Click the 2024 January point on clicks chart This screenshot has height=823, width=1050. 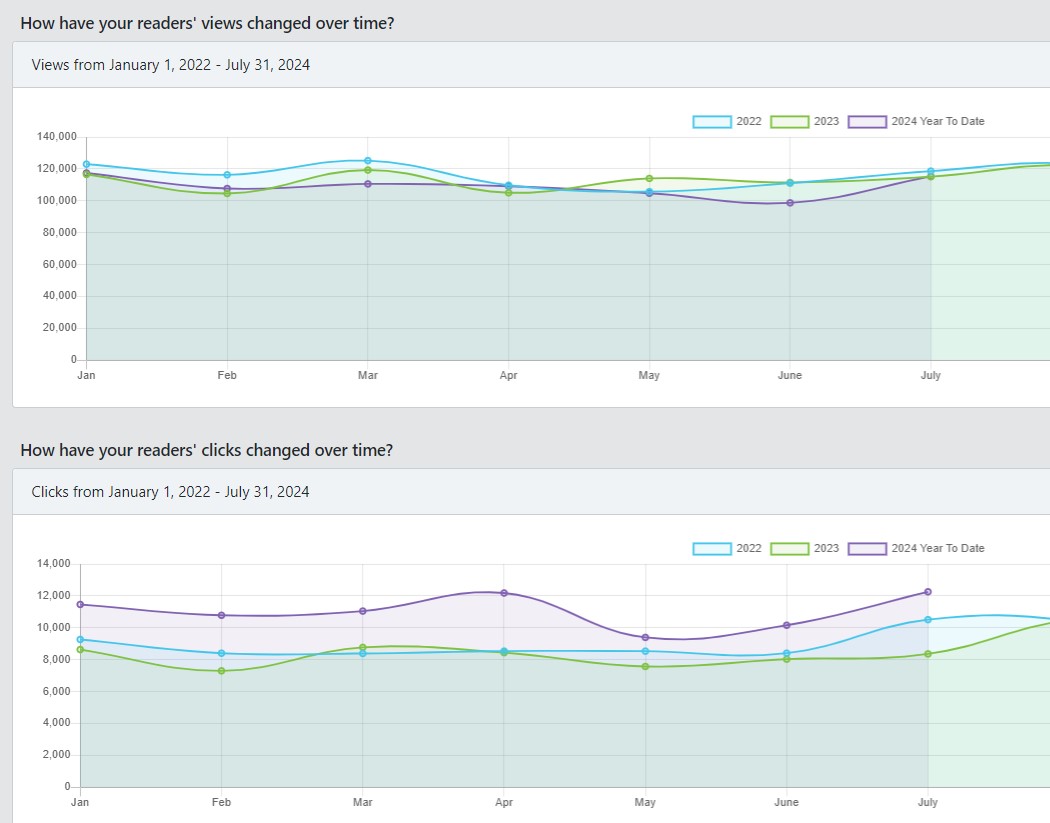[x=80, y=604]
